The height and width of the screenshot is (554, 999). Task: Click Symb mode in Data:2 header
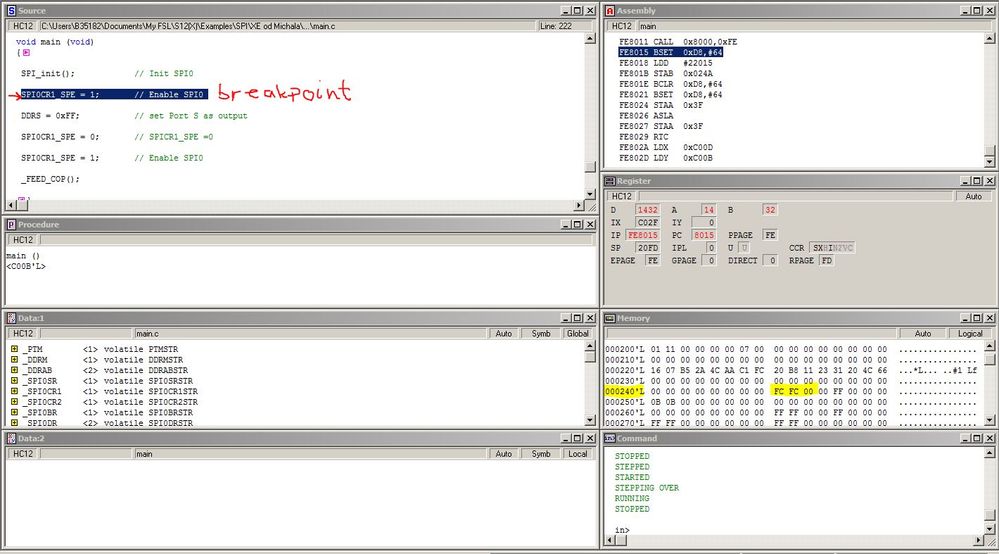click(x=541, y=454)
